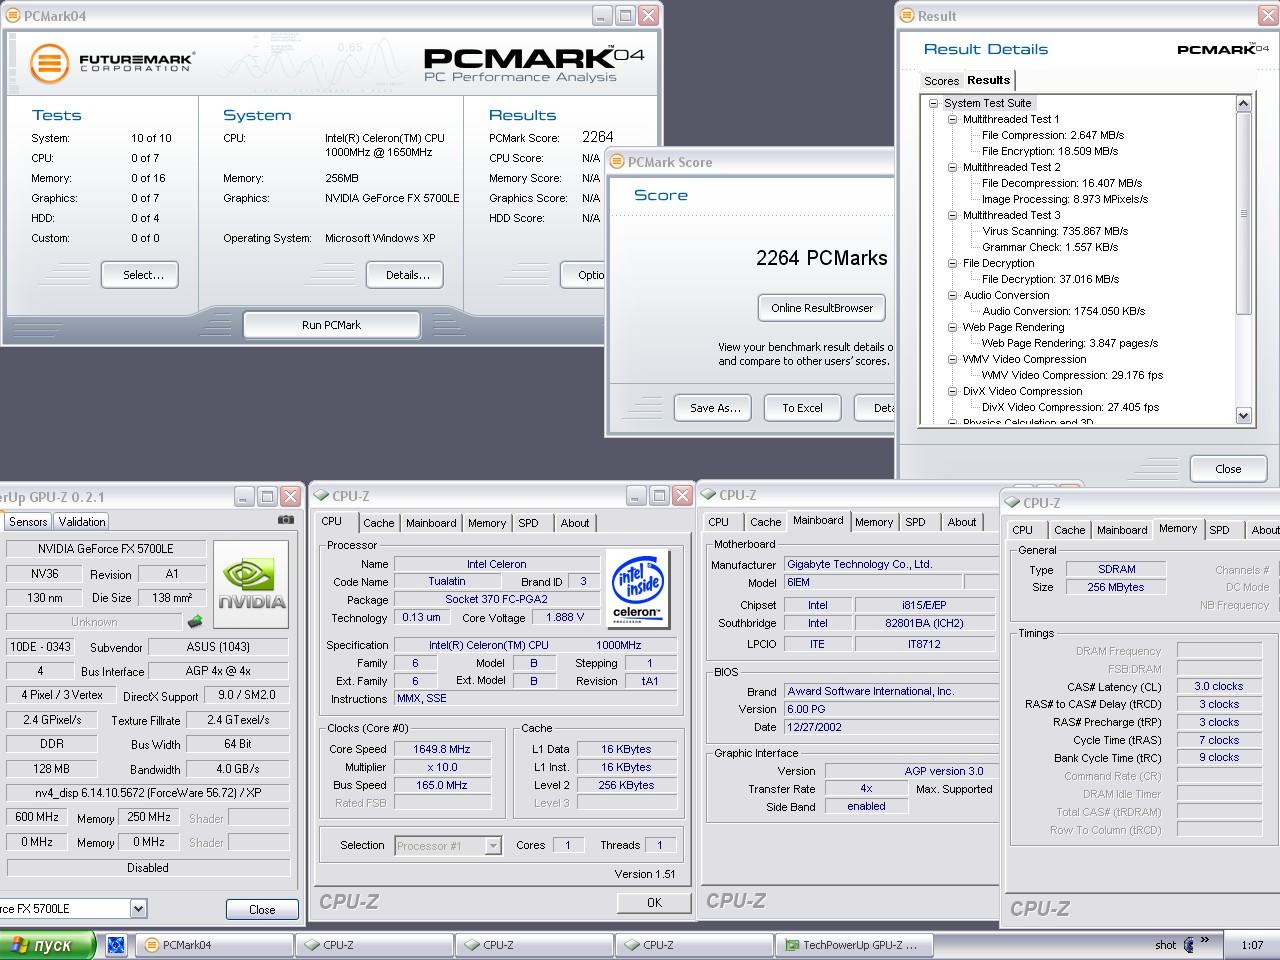Viewport: 1280px width, 960px height.
Task: Click the Save As... button
Action: (715, 408)
